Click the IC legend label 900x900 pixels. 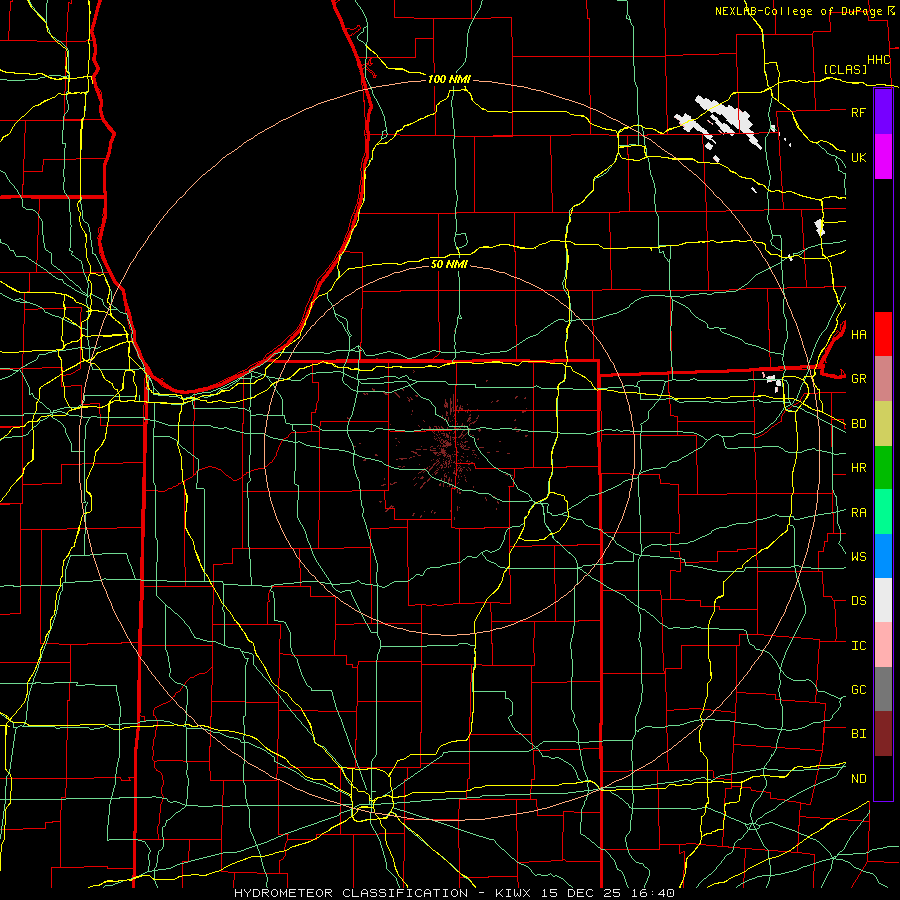pos(858,646)
